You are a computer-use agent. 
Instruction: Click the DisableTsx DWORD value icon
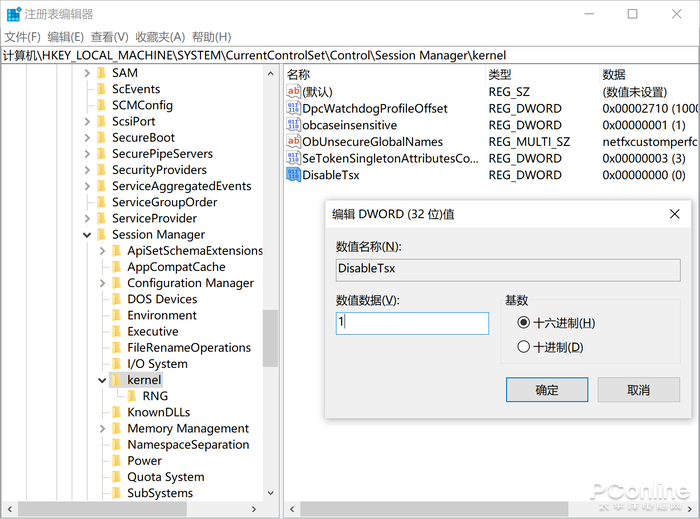tap(293, 175)
